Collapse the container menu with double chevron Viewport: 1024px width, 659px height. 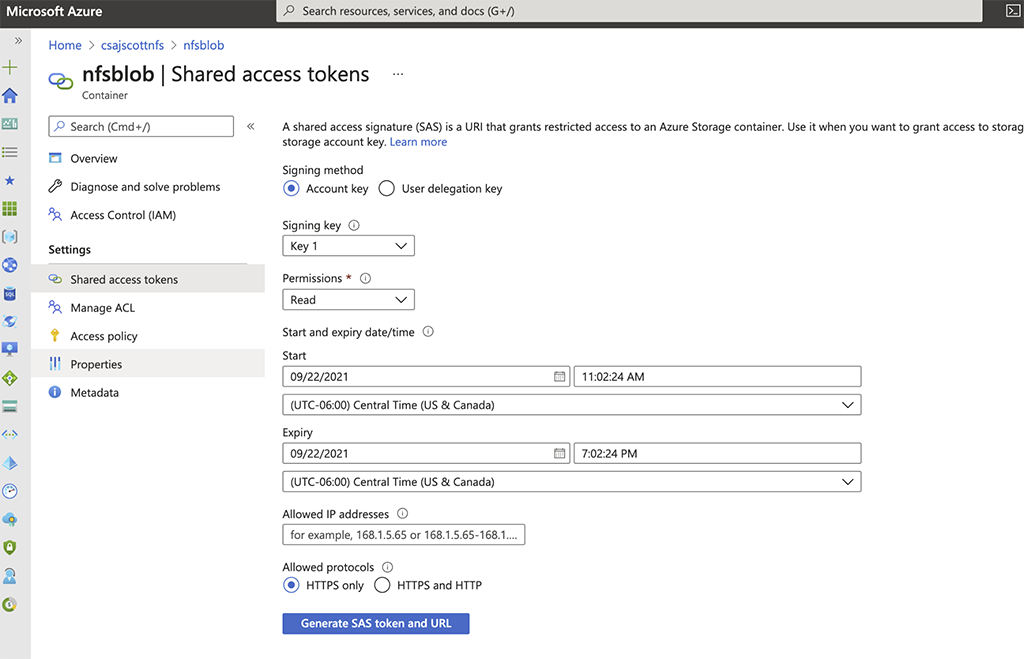[250, 126]
